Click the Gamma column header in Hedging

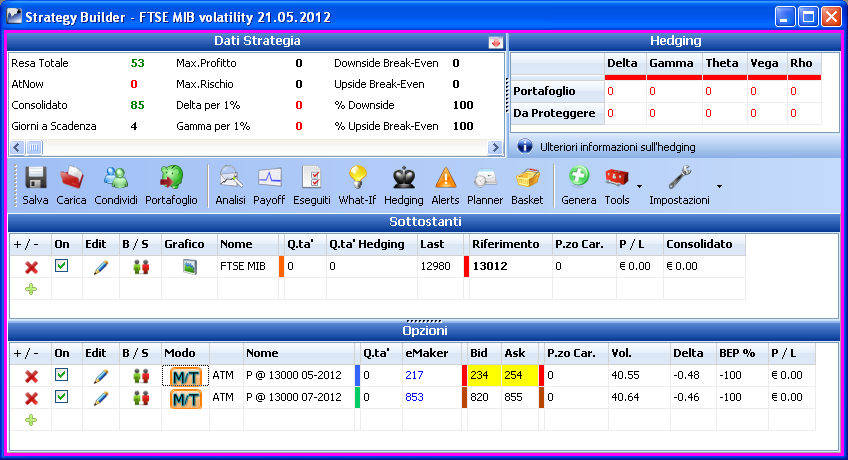[671, 63]
